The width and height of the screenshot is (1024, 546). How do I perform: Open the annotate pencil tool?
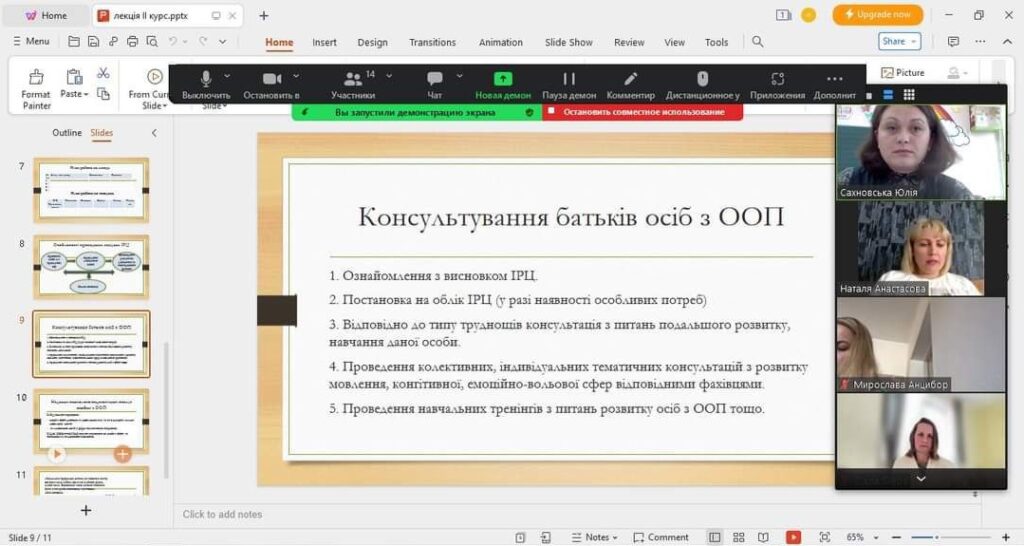coord(630,85)
